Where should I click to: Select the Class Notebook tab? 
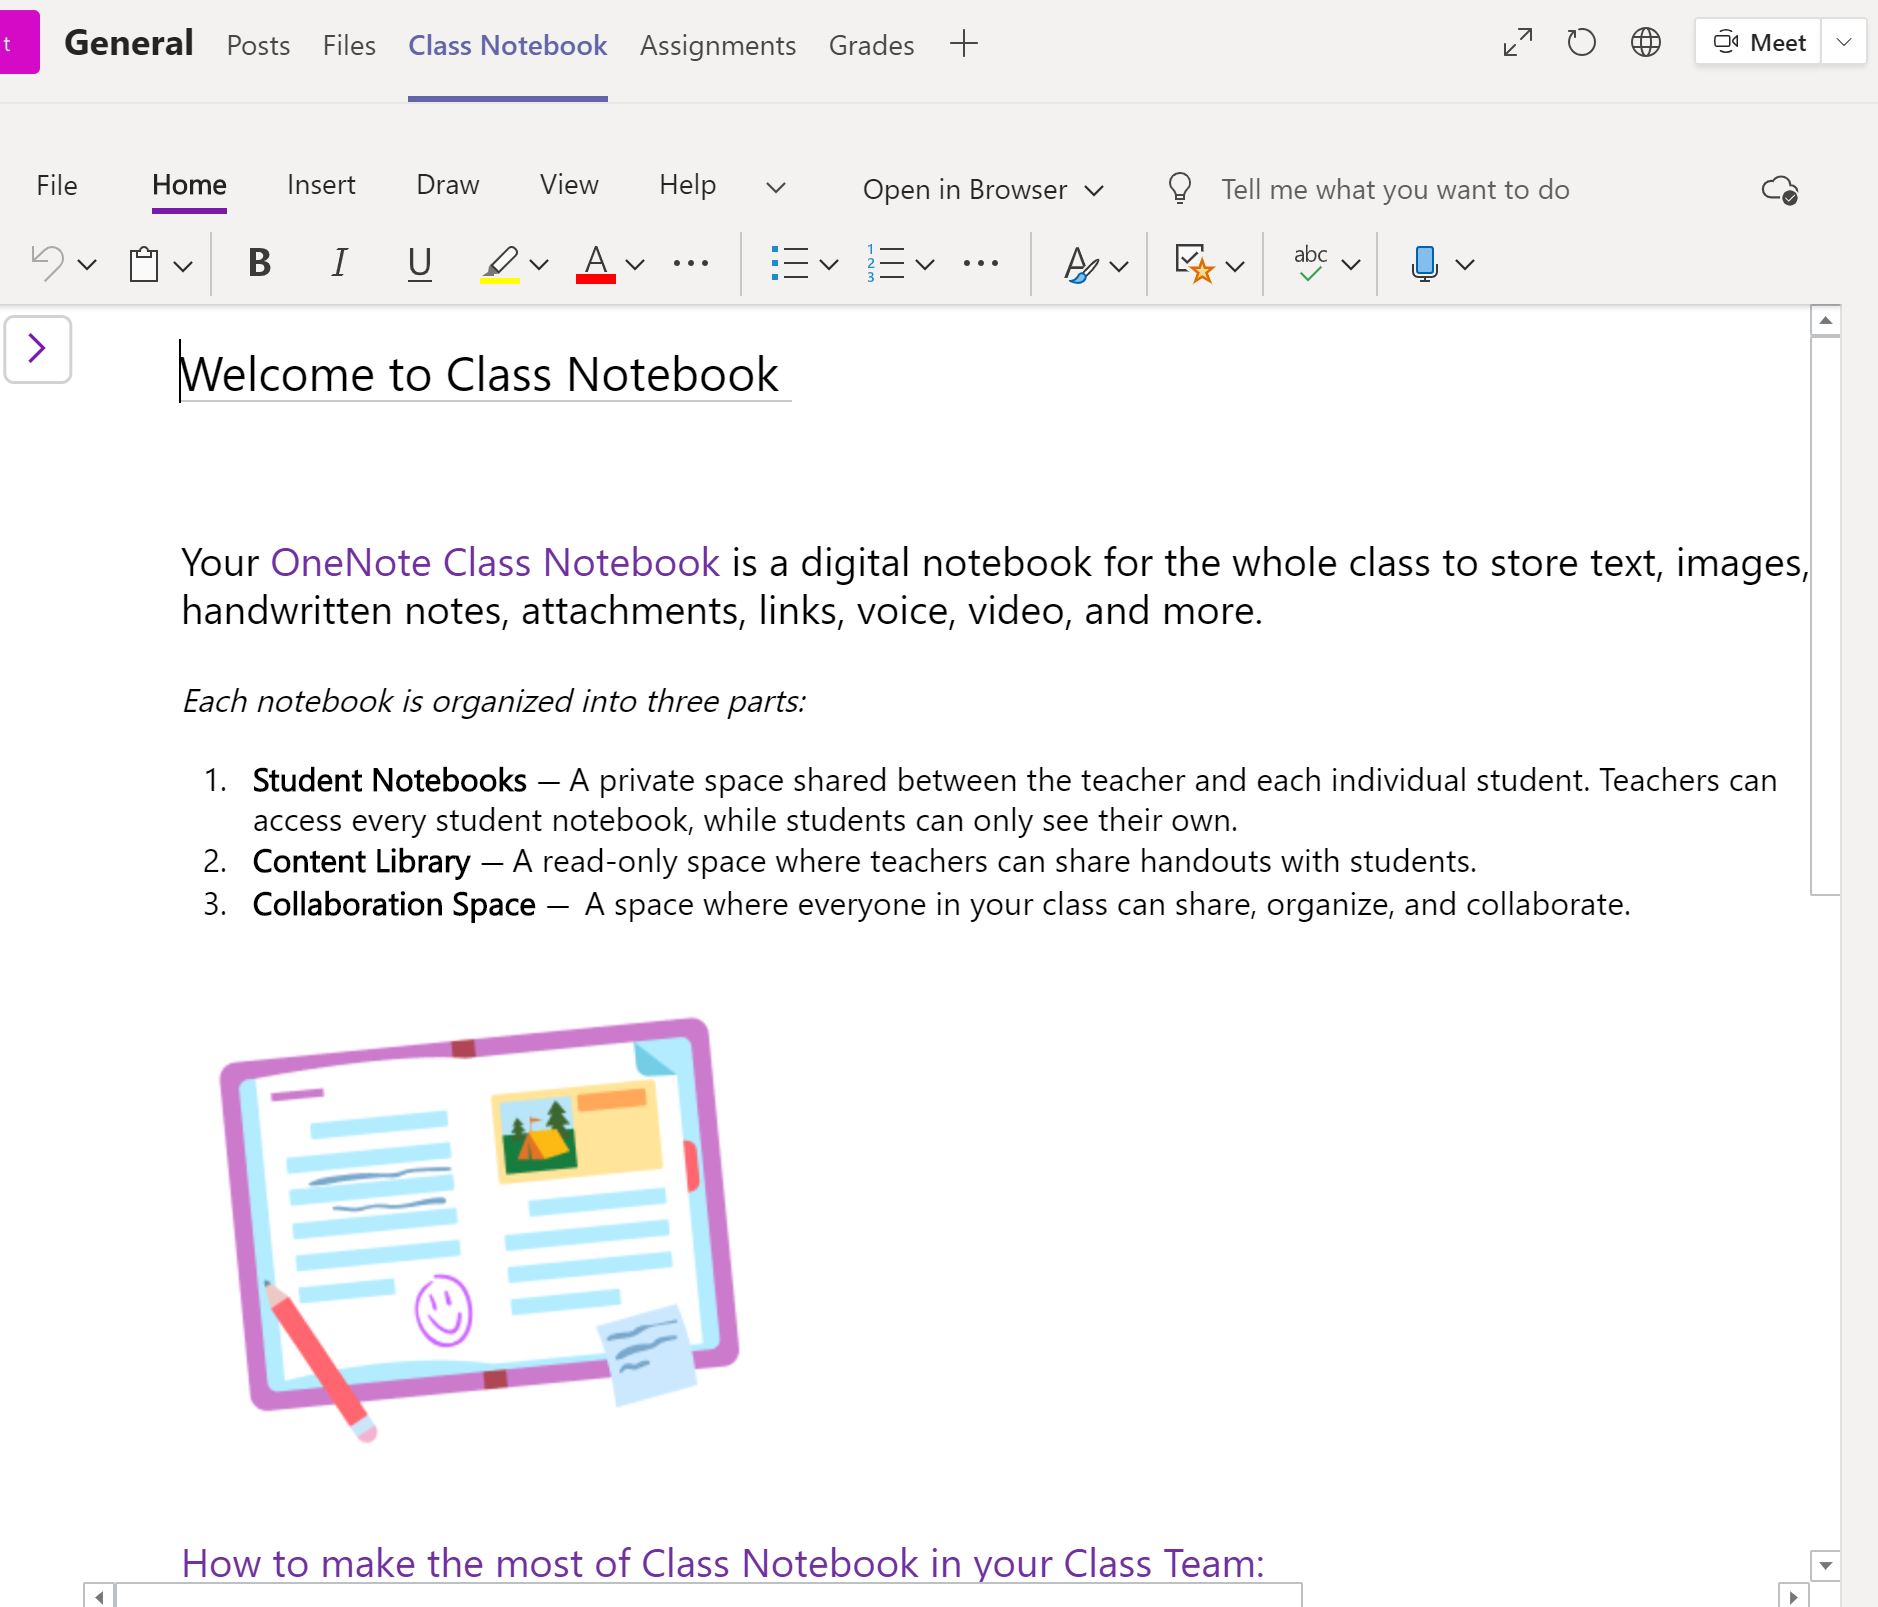[x=508, y=45]
